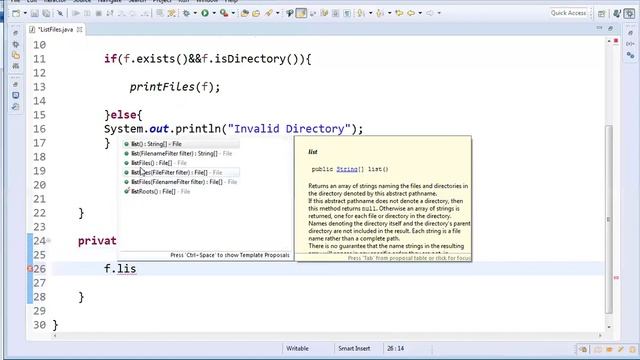The image size is (640, 360).
Task: Toggle Skip All Breakpoints icon
Action: click(x=60, y=13)
